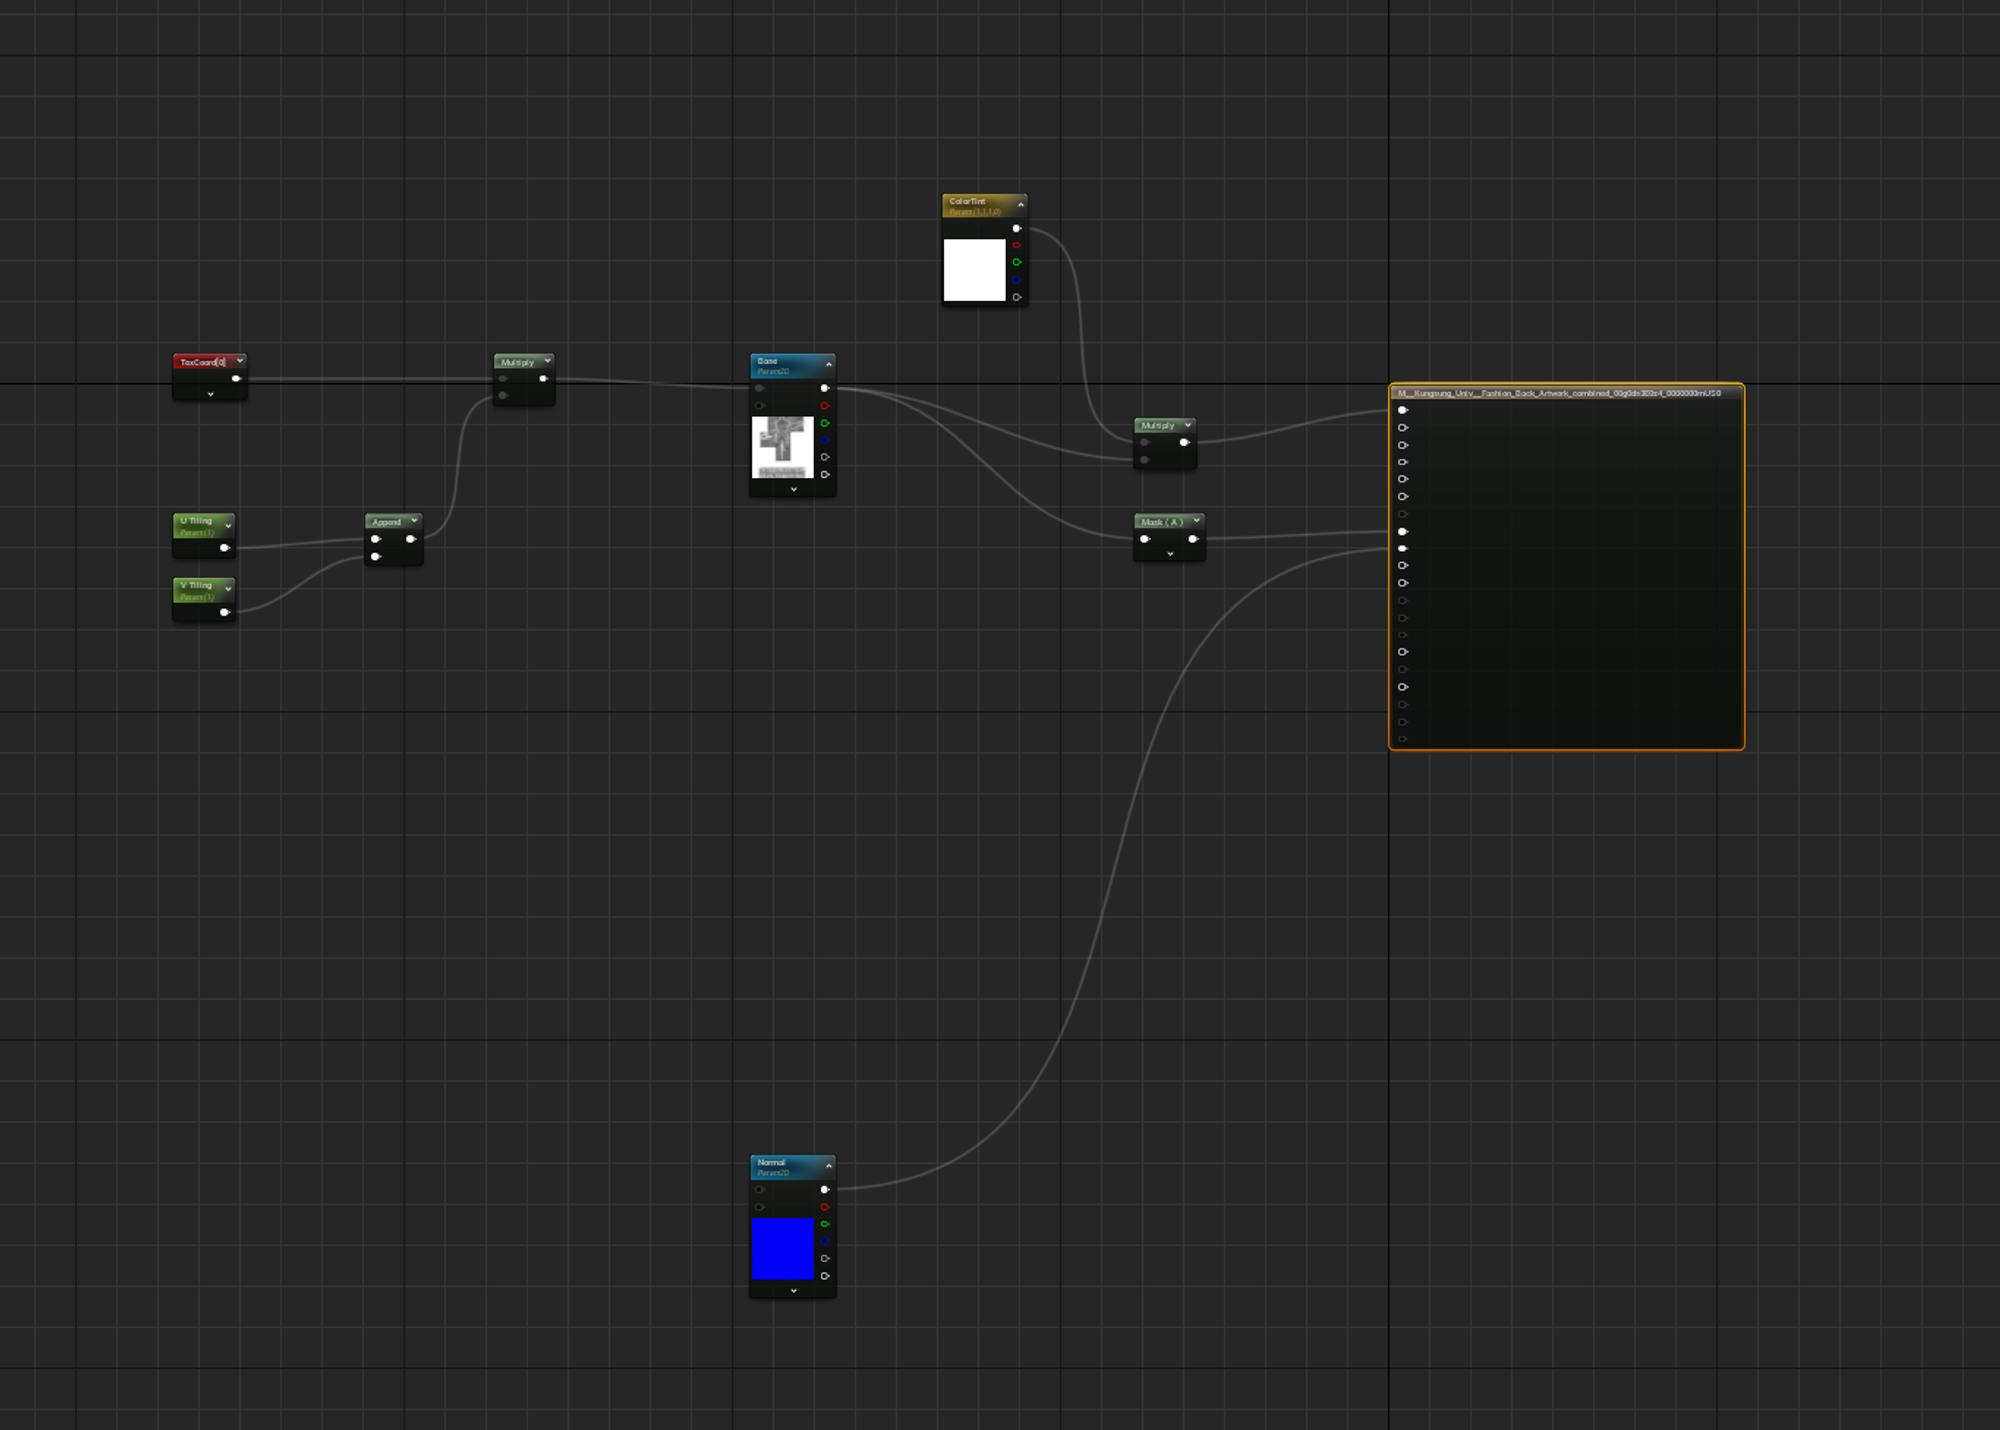This screenshot has width=2000, height=1430.
Task: Click ColorTint red channel pin
Action: click(x=1017, y=245)
